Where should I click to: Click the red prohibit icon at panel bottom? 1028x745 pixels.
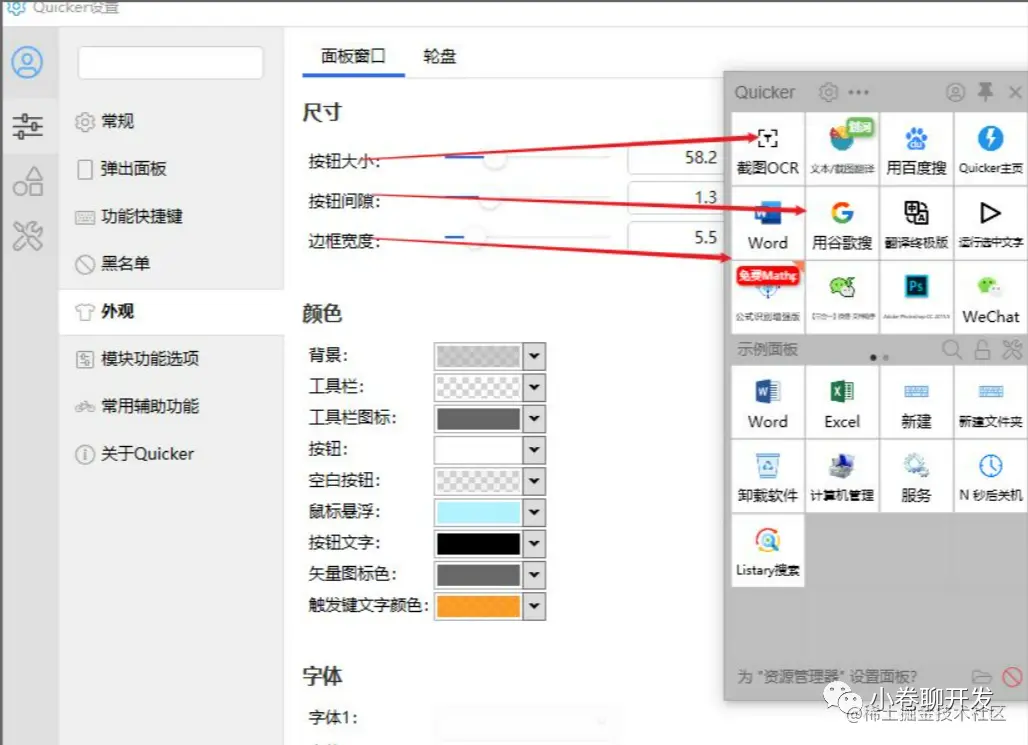tap(1012, 676)
